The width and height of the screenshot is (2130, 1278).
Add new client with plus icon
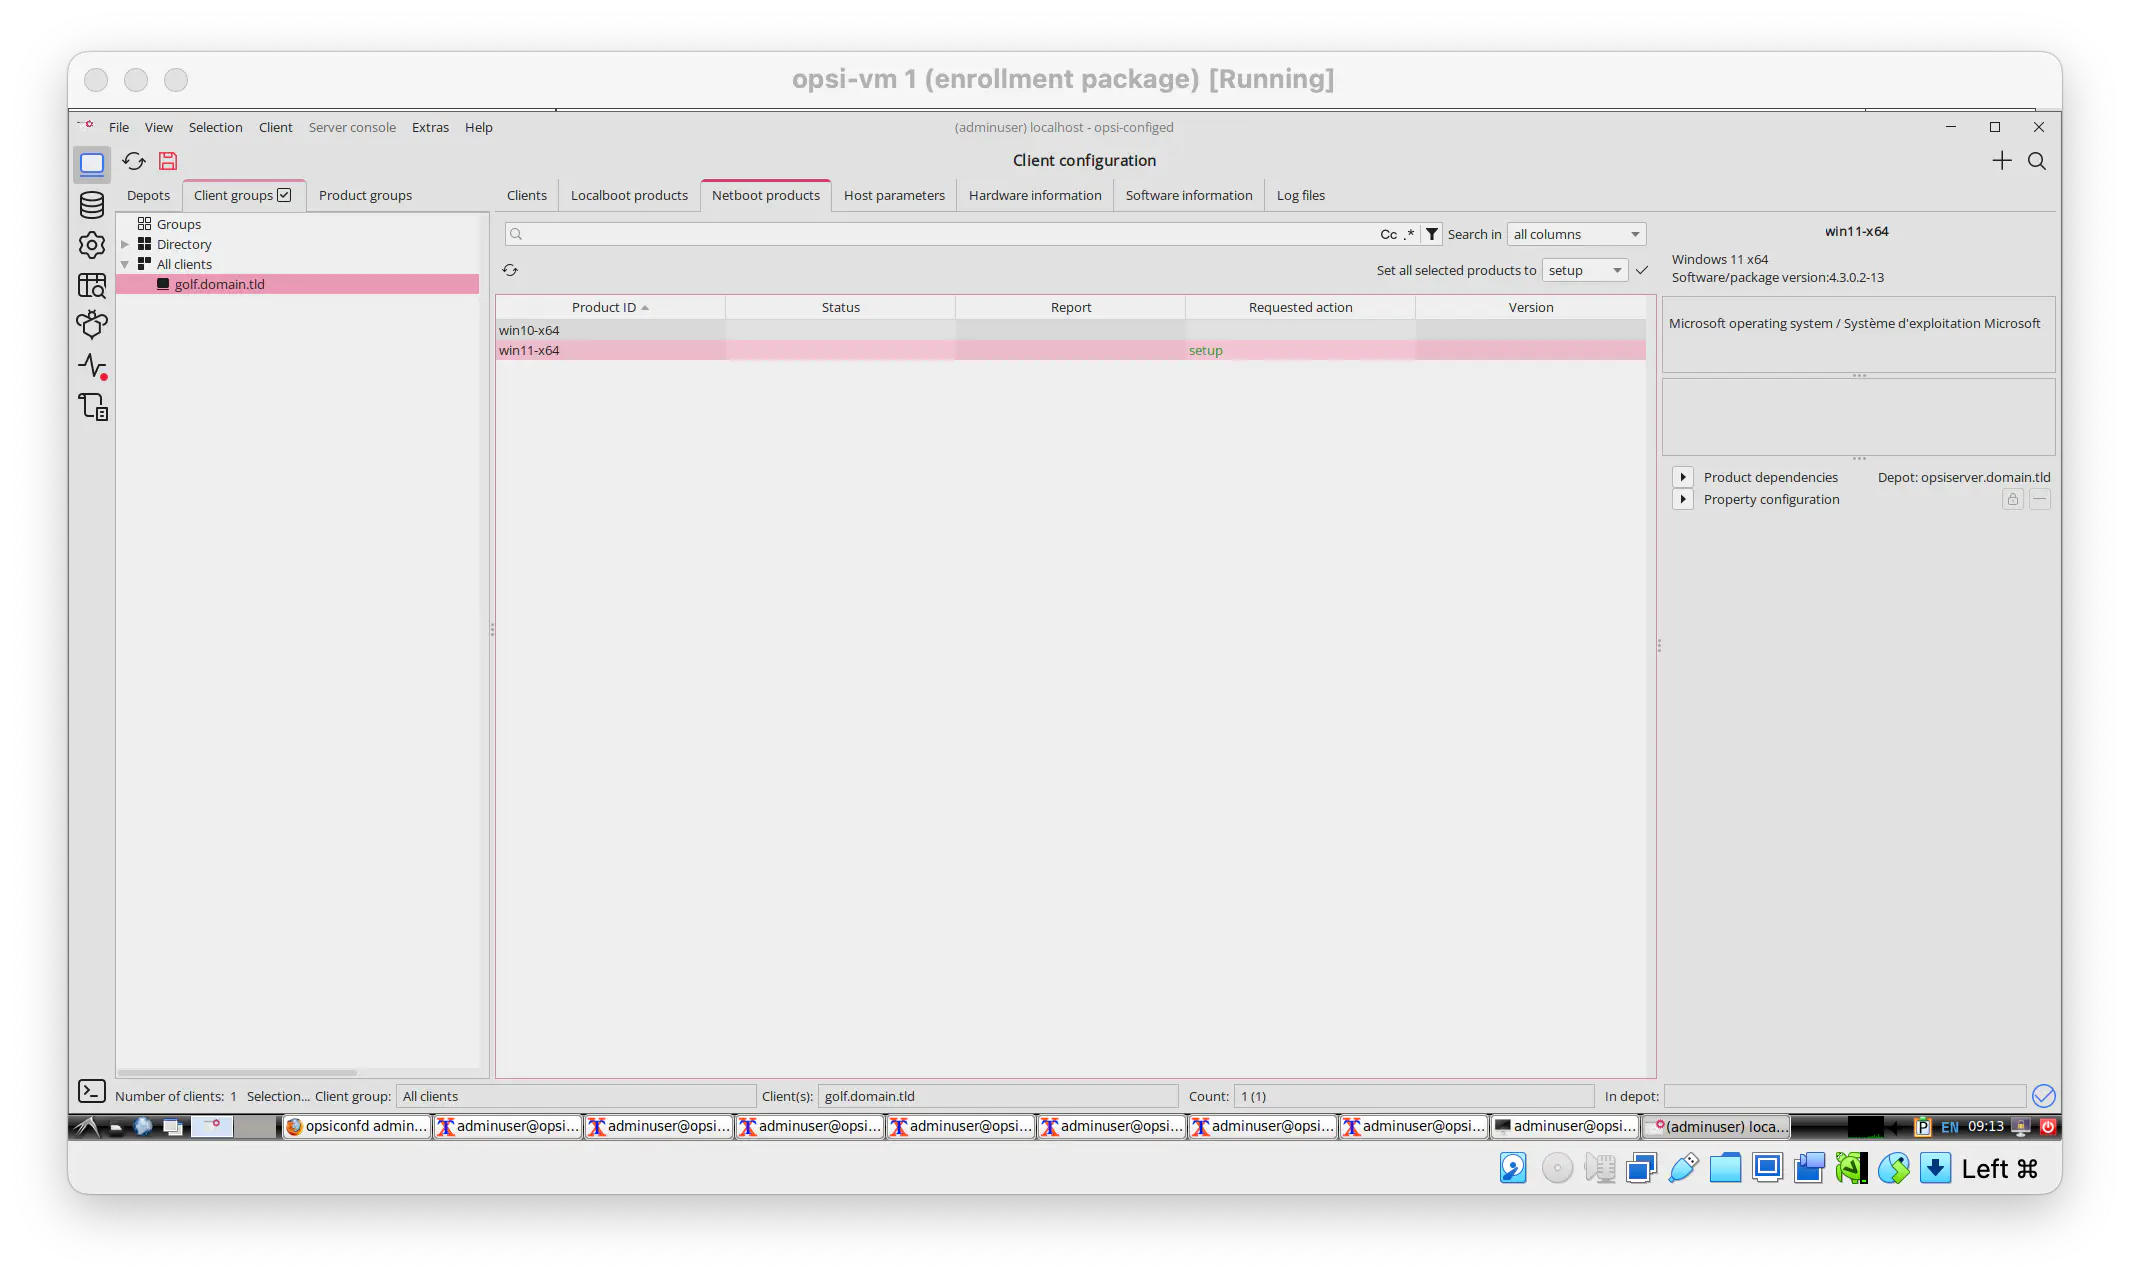coord(2001,161)
